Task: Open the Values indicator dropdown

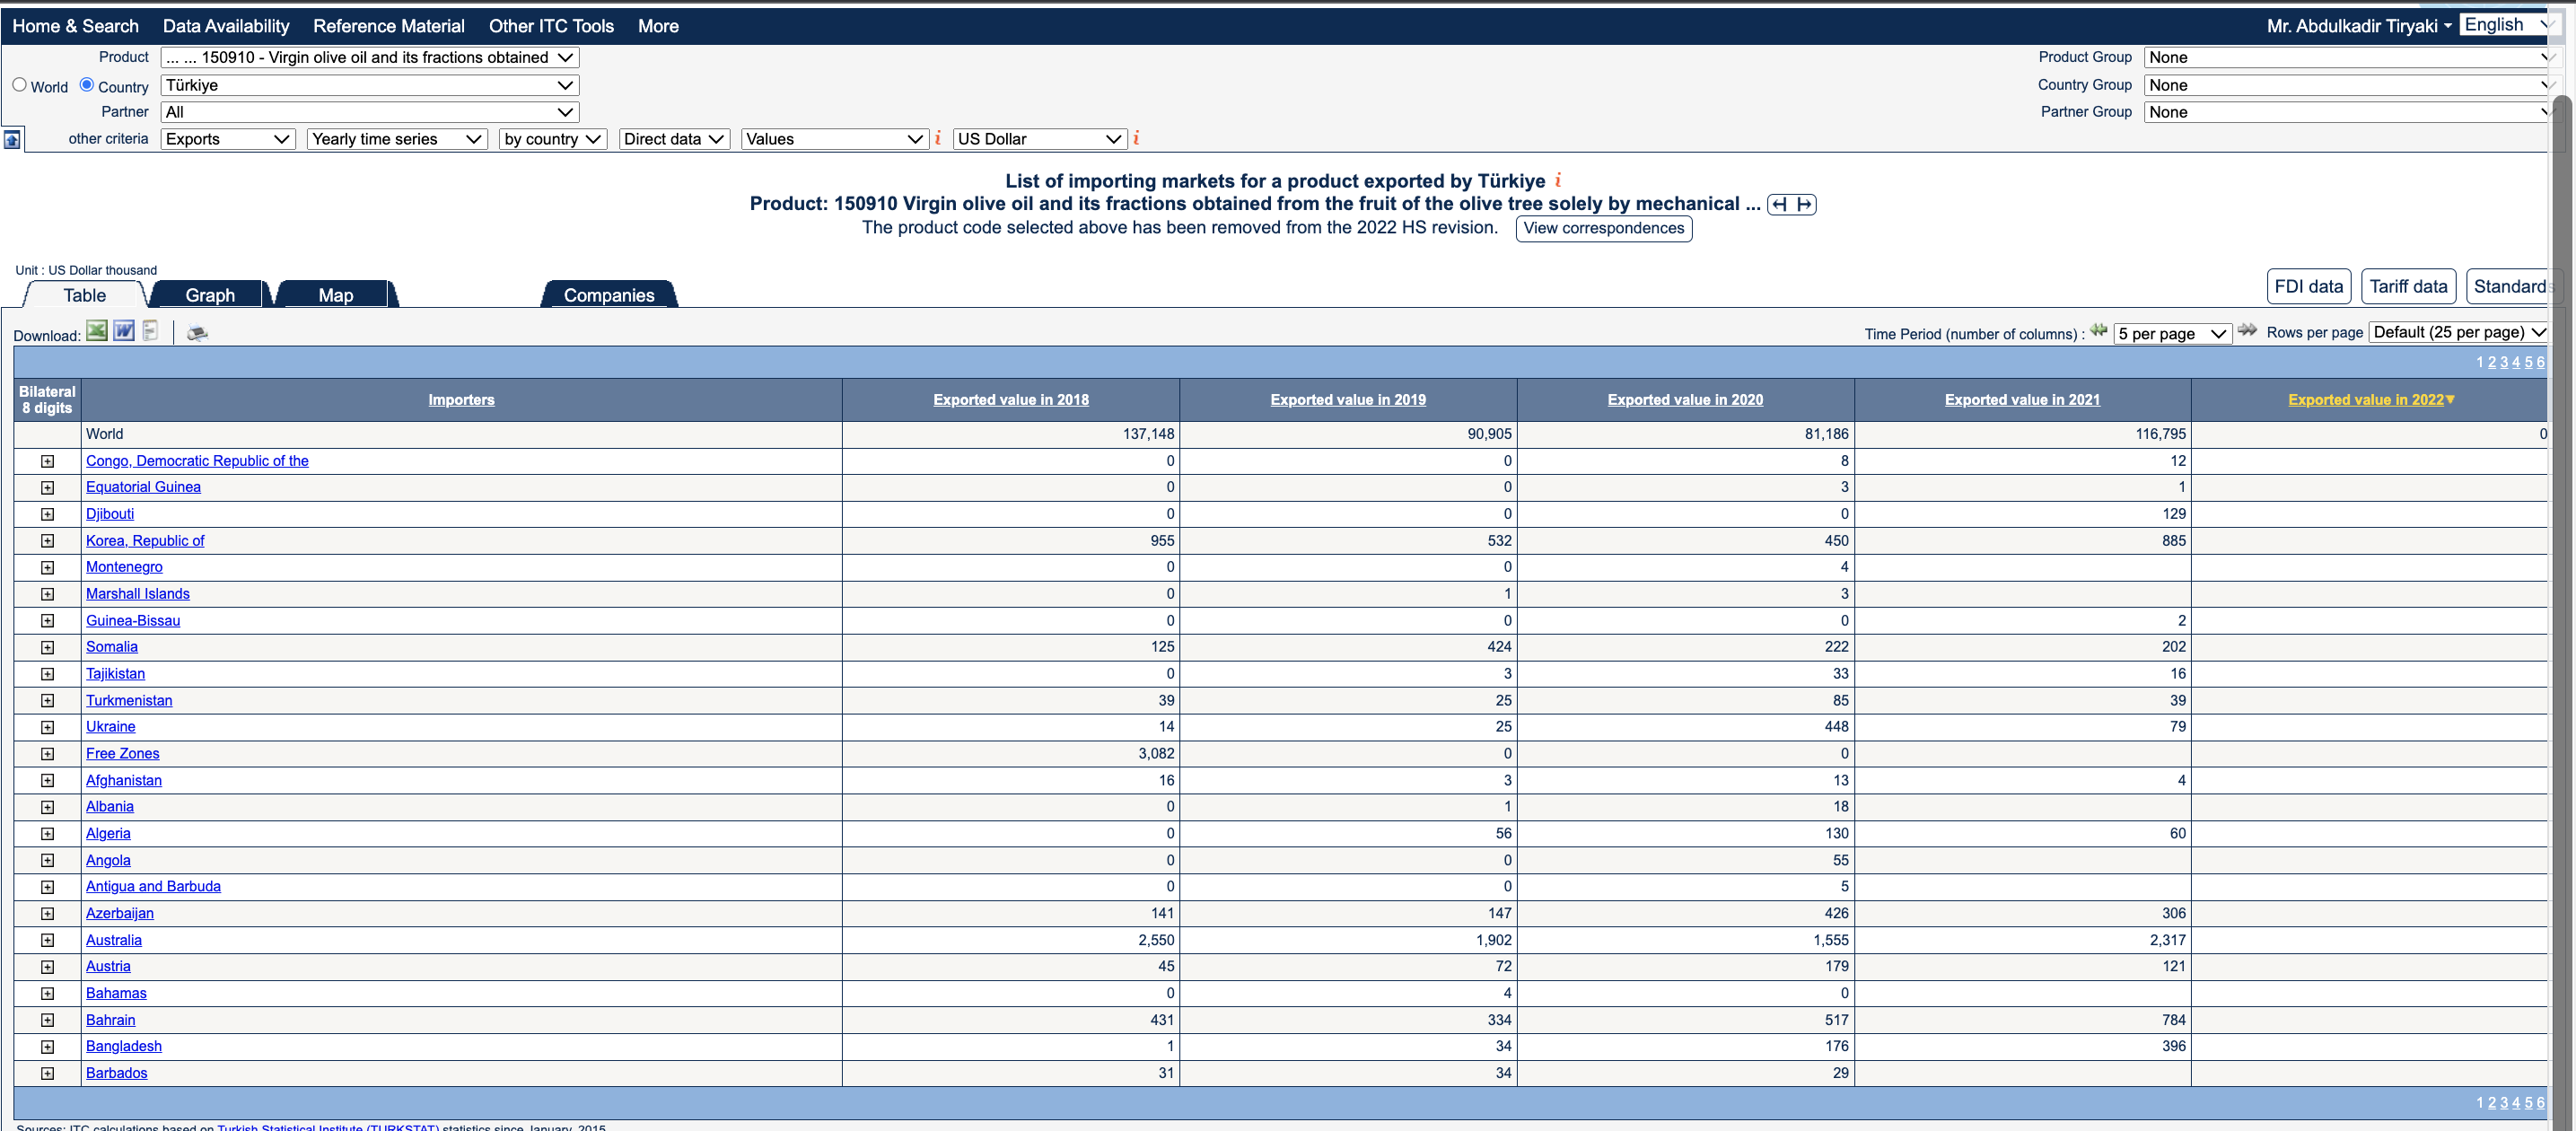Action: coord(835,139)
